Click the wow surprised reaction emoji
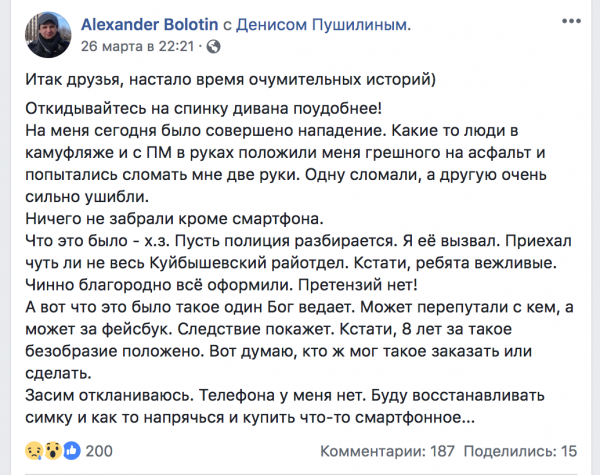600x475 pixels. click(x=53, y=451)
